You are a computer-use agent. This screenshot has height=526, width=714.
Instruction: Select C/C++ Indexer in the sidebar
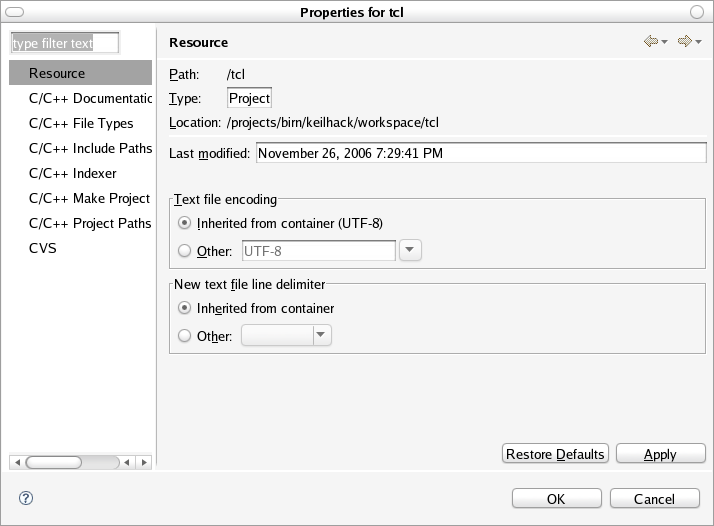(x=73, y=174)
